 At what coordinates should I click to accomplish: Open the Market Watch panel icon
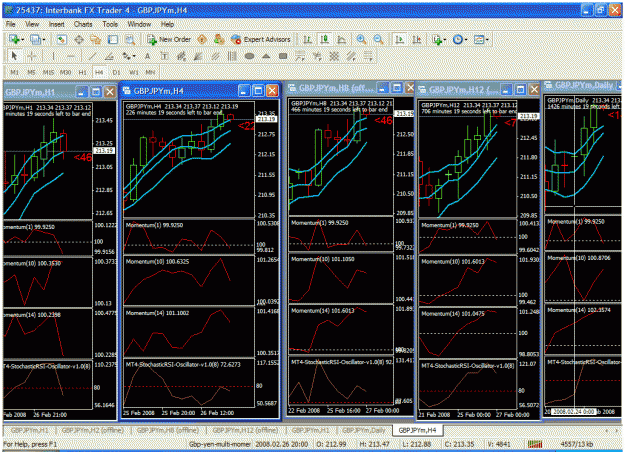[x=61, y=39]
